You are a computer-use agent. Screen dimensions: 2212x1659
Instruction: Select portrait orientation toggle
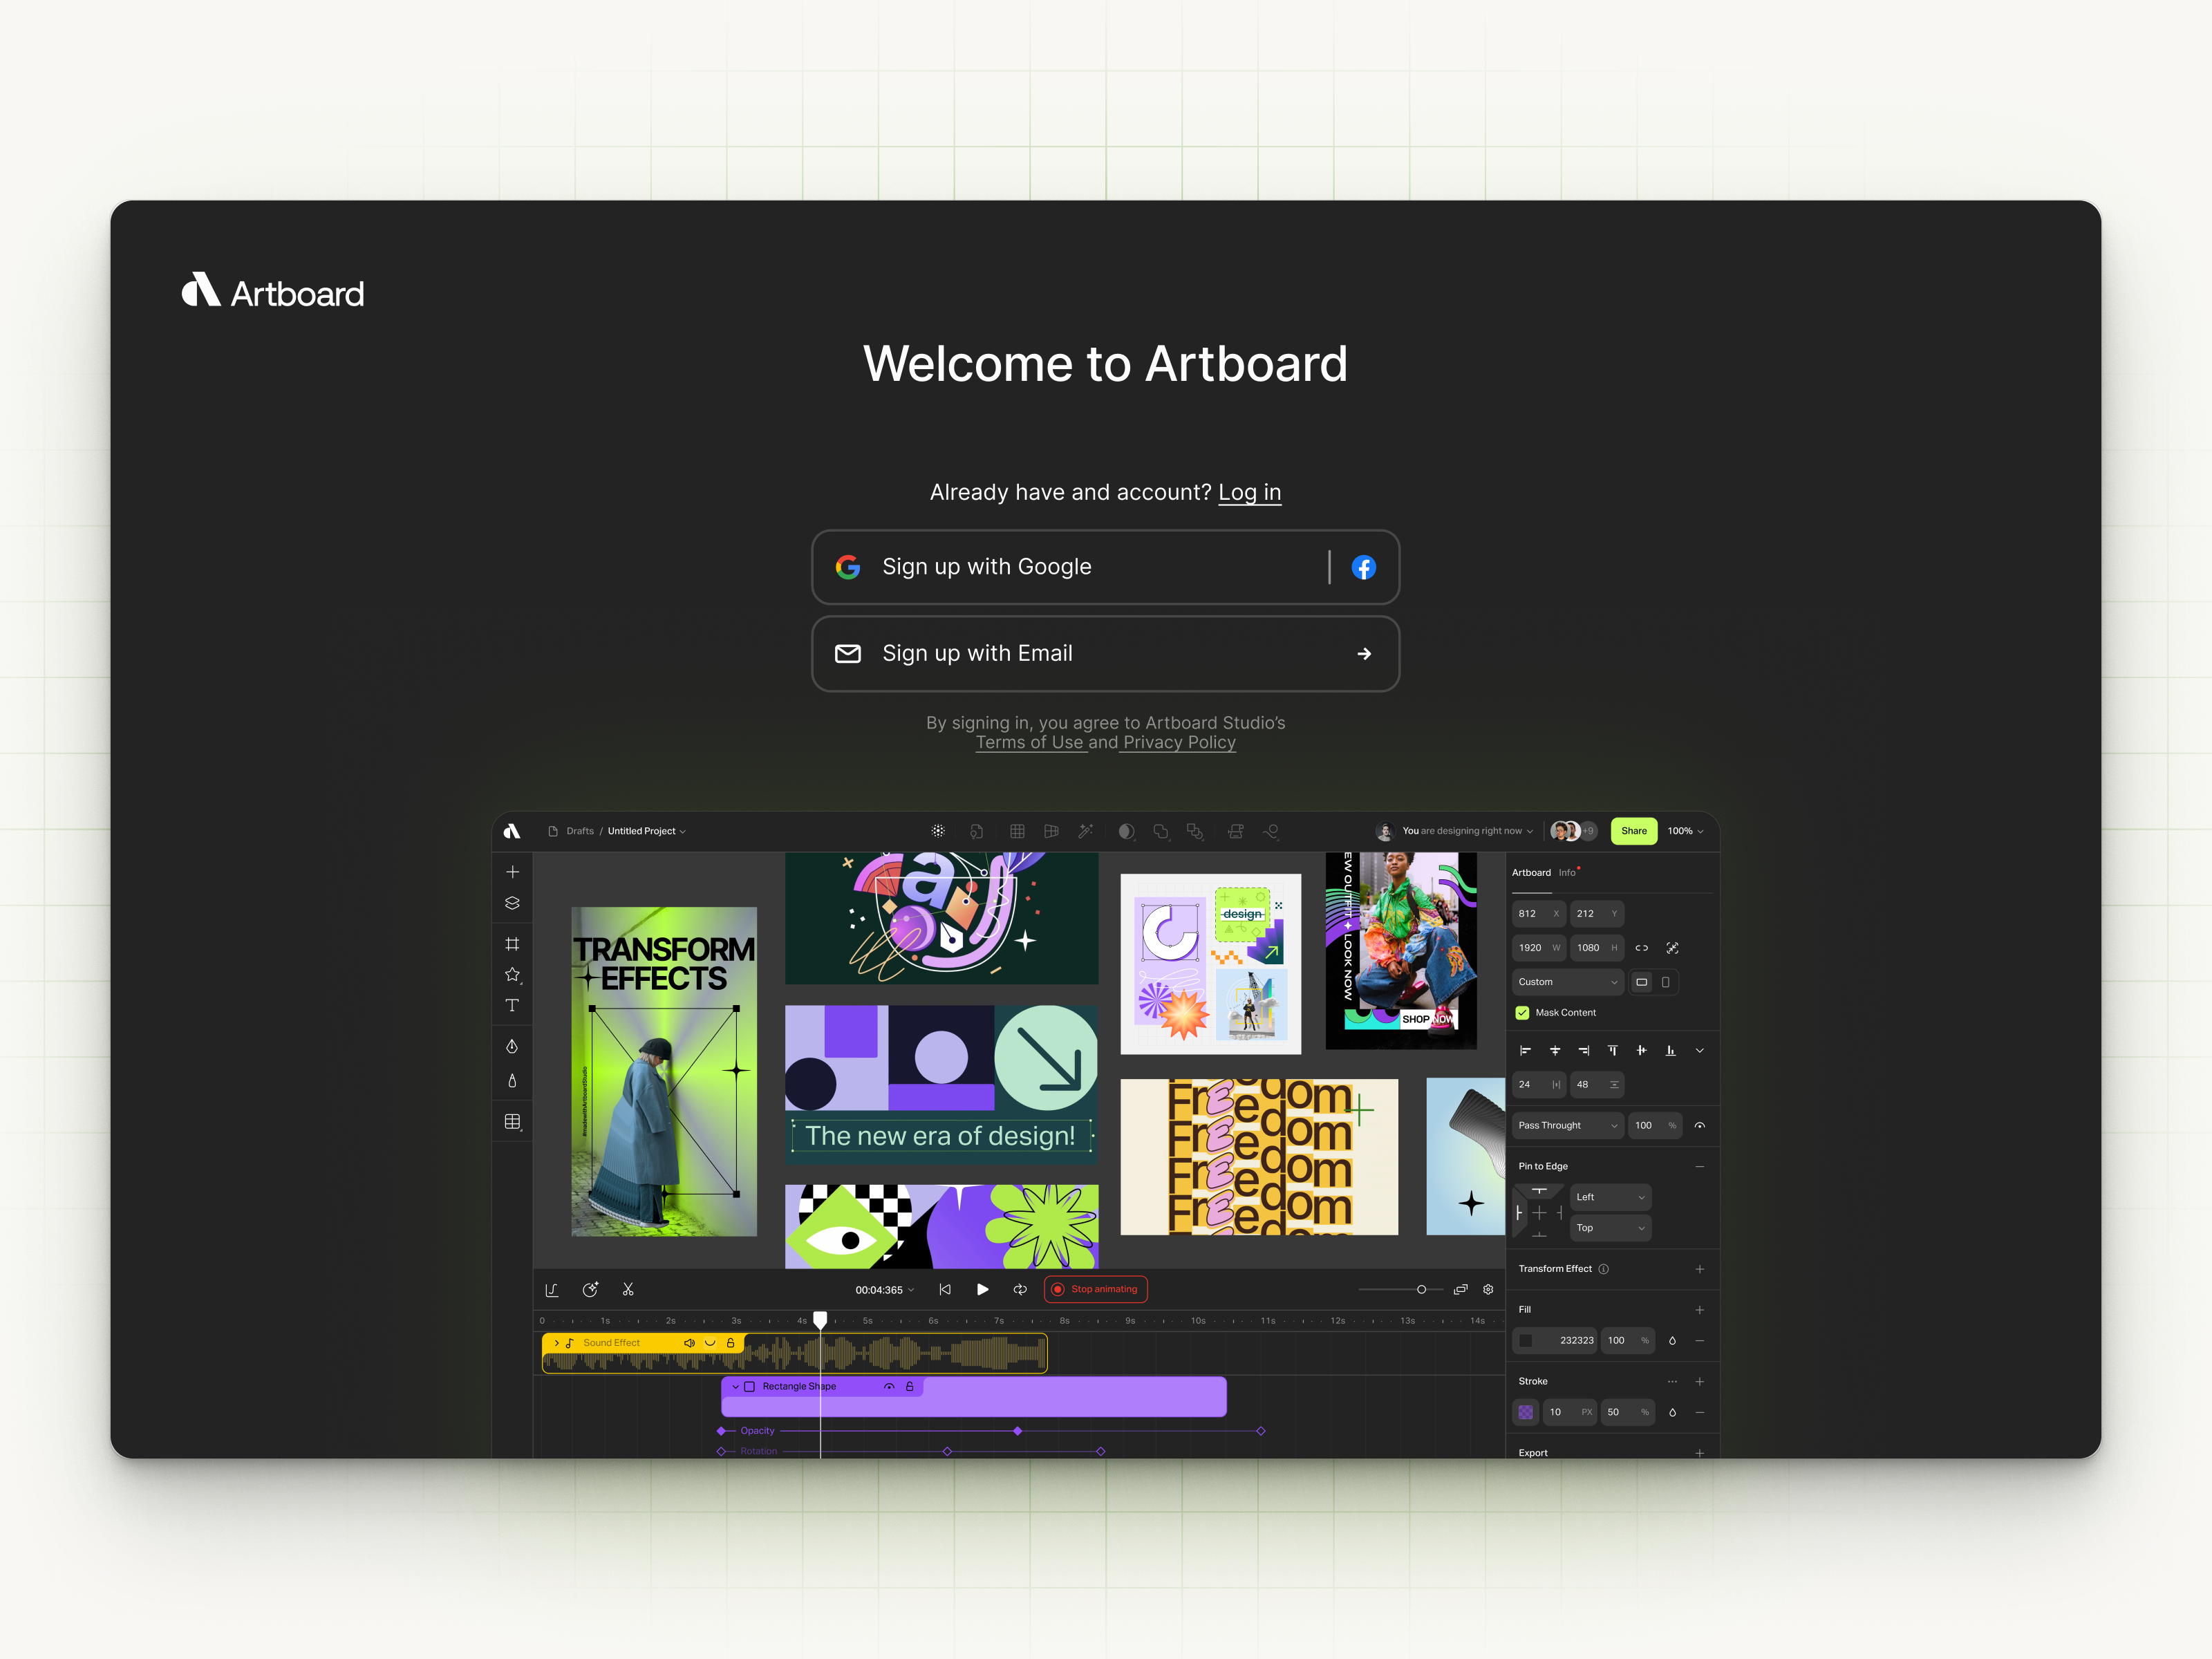tap(1665, 982)
